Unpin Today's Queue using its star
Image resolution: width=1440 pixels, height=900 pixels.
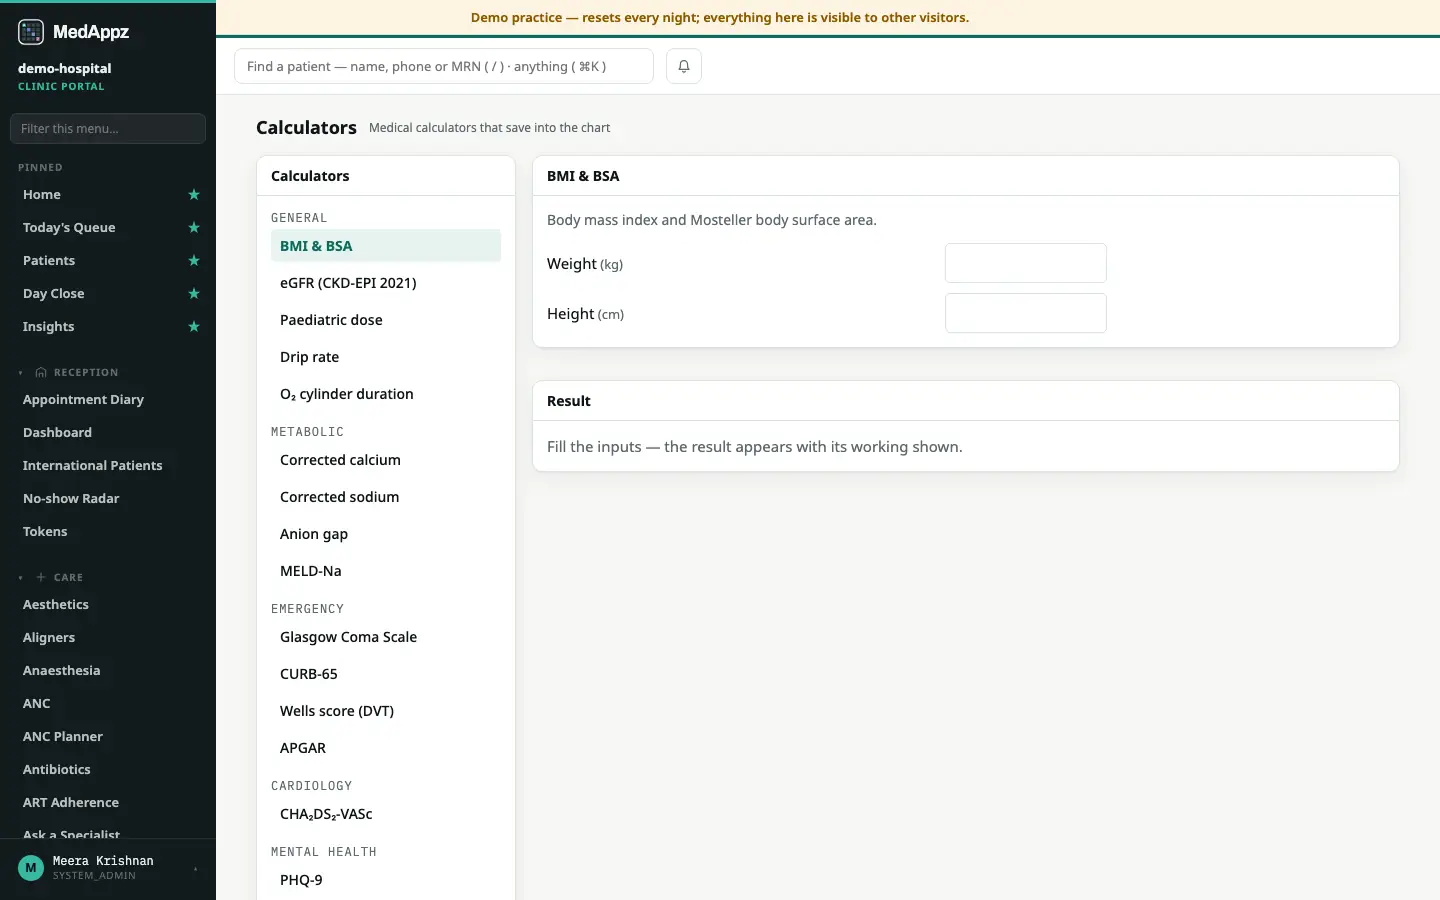click(194, 228)
